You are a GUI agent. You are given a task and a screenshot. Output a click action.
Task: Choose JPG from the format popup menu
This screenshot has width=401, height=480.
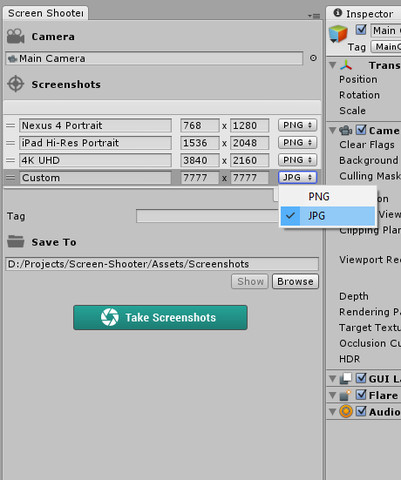pyautogui.click(x=328, y=216)
